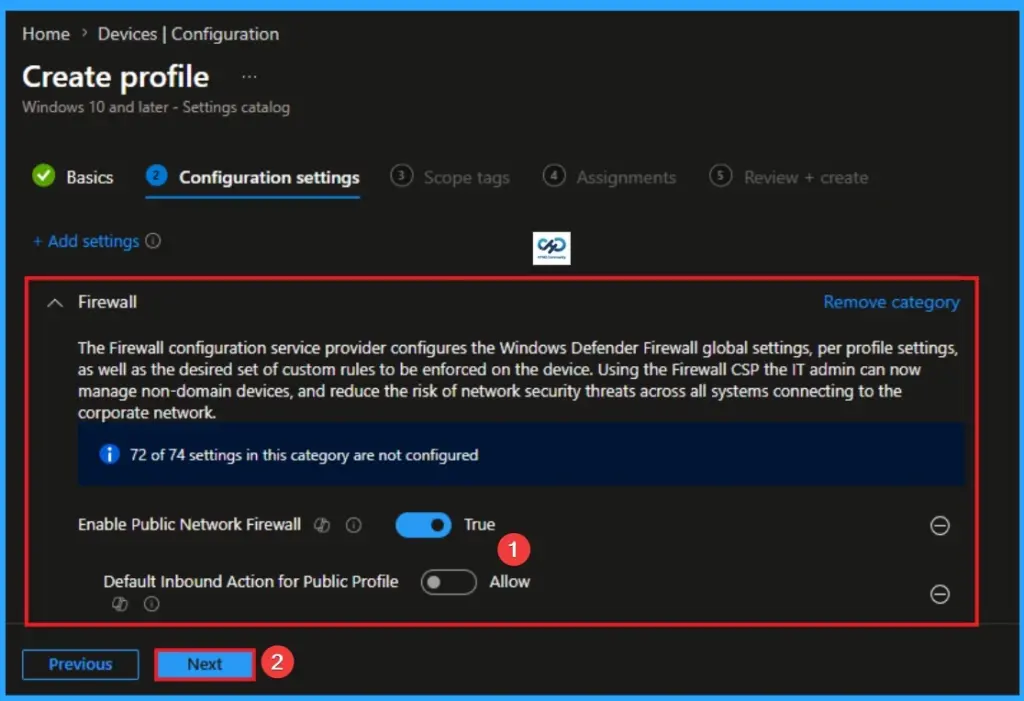Click info icon under Default Inbound Action label

(150, 603)
